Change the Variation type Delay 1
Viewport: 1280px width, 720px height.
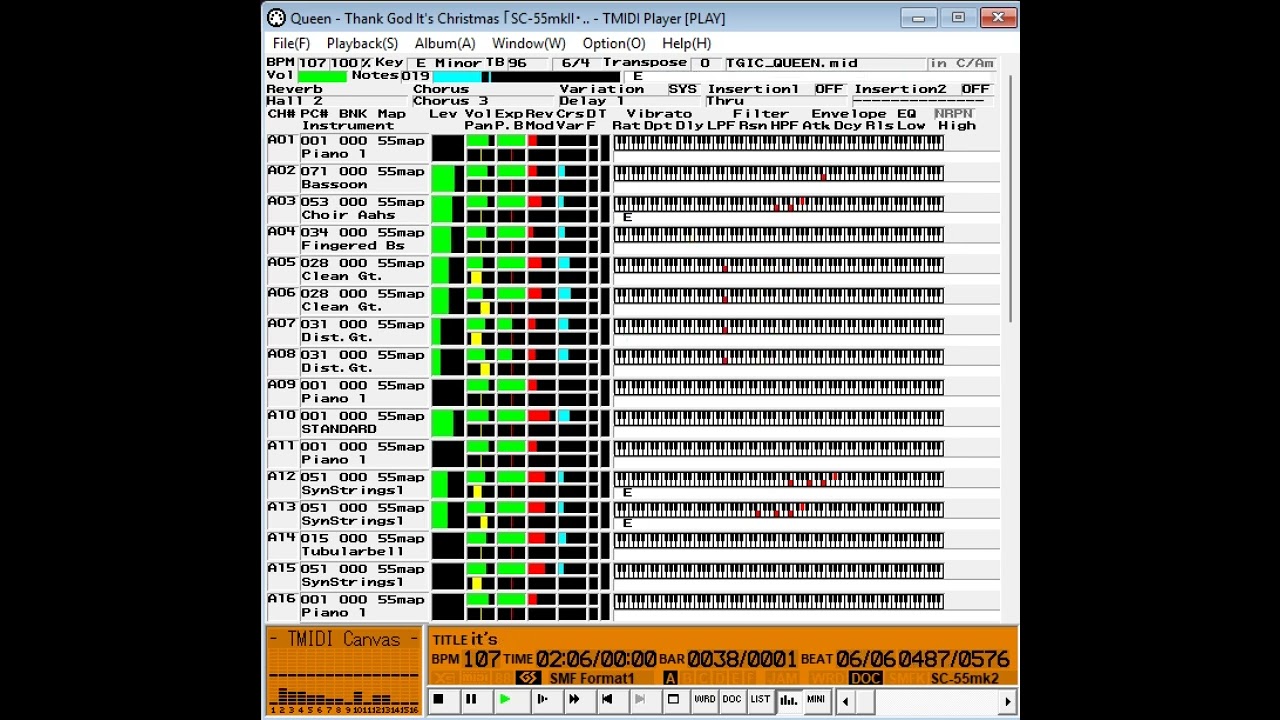[630, 101]
